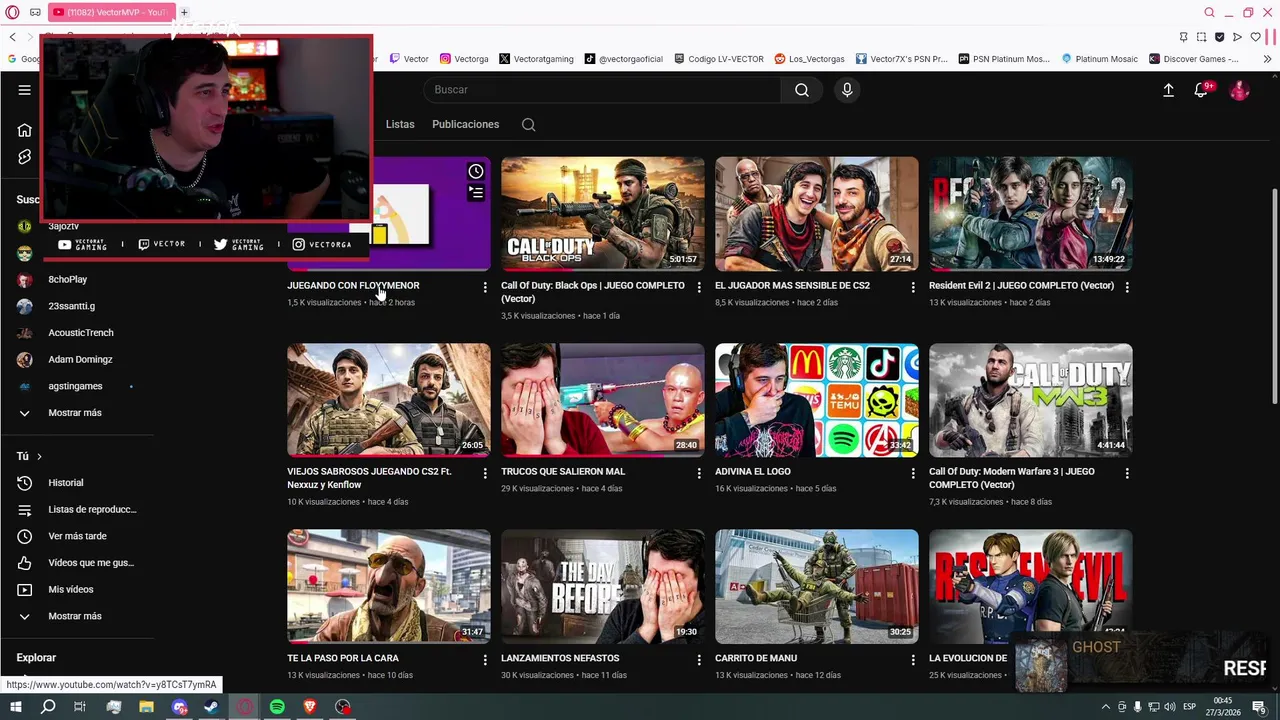Open the TE LA PASO POR LA CARA video title
Image resolution: width=1280 pixels, height=720 pixels.
pyautogui.click(x=343, y=658)
